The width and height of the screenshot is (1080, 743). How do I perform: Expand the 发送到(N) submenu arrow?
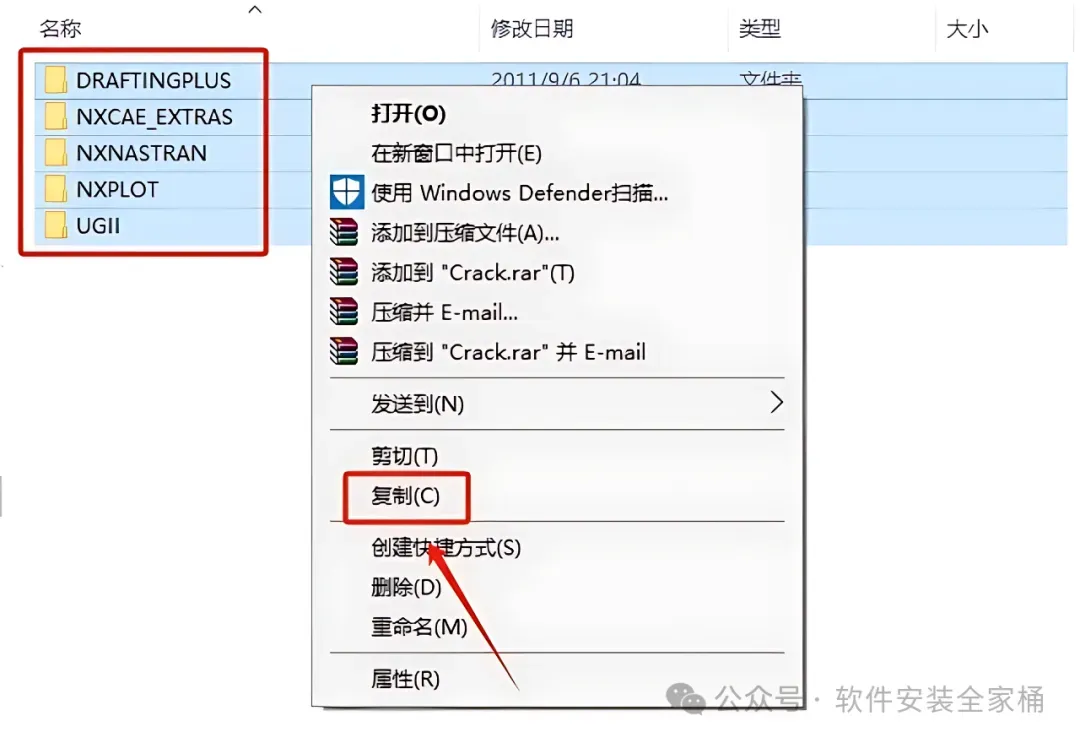tap(776, 403)
